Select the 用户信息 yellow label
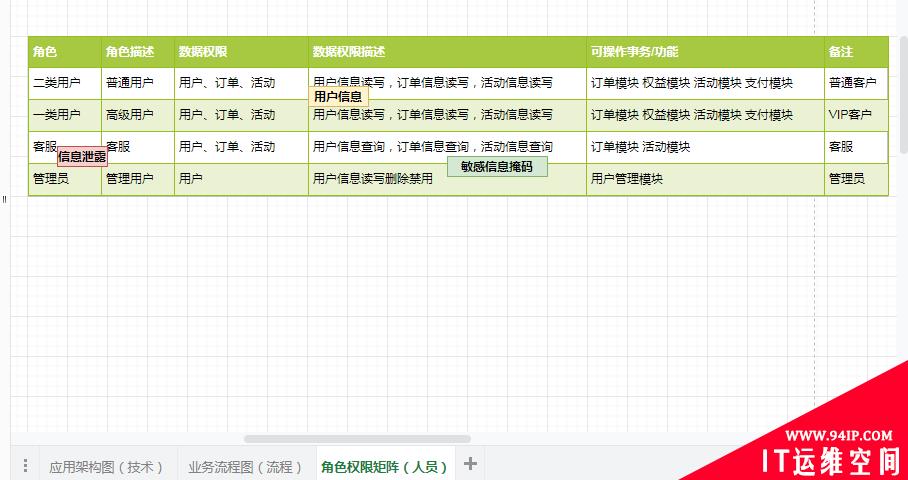Viewport: 908px width, 480px height. point(338,97)
